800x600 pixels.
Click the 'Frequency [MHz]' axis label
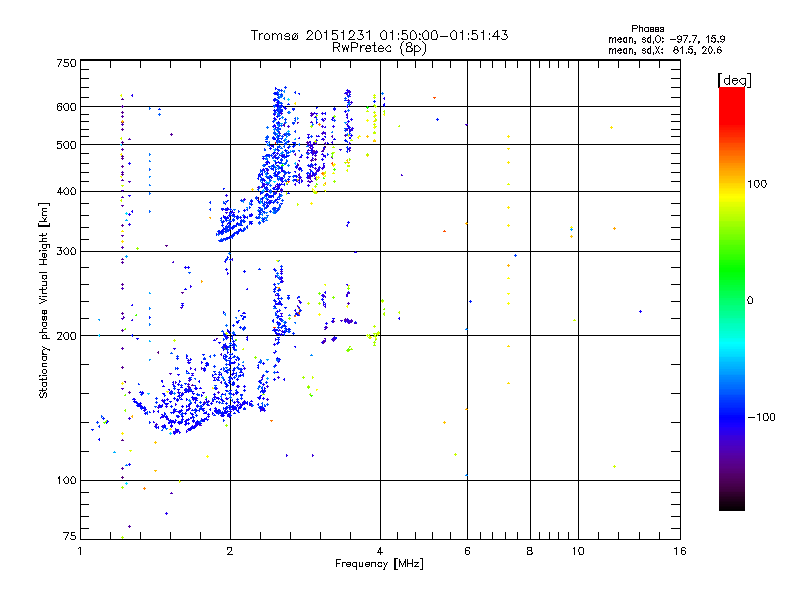pos(379,564)
